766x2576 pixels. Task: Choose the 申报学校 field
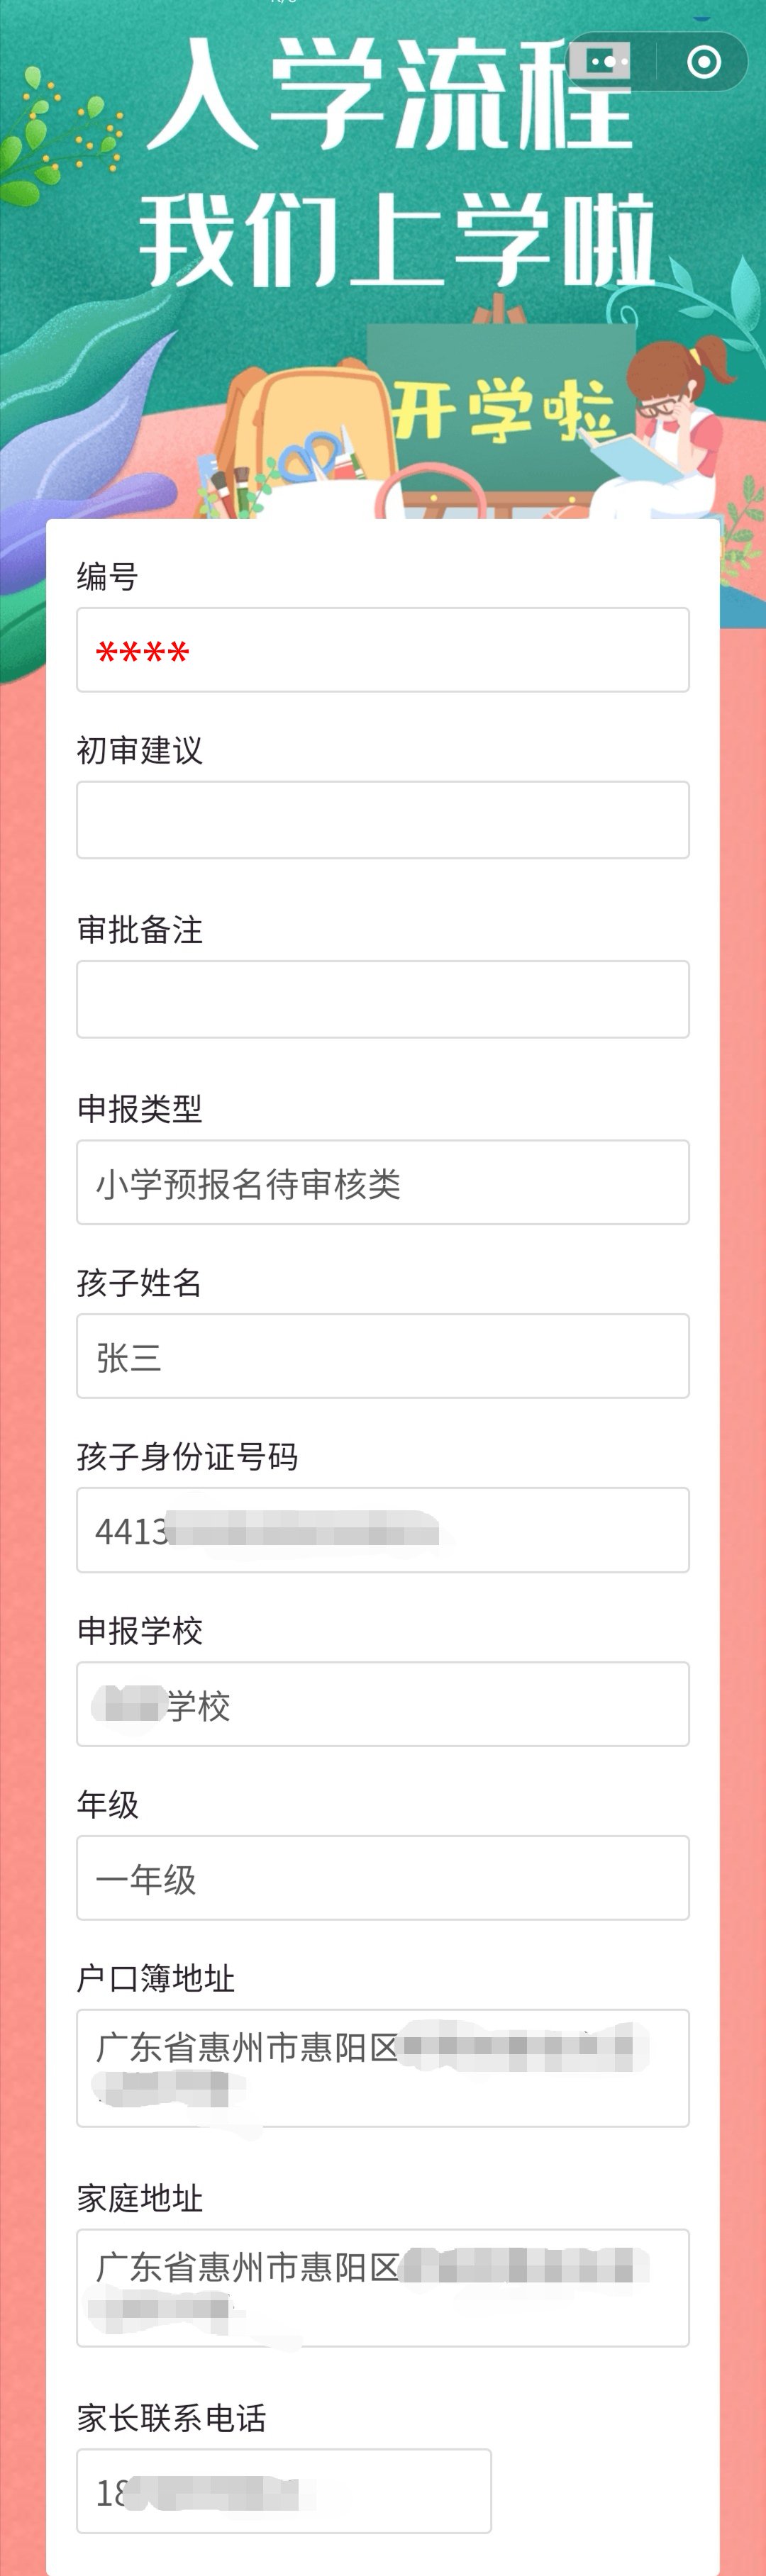[x=383, y=1704]
